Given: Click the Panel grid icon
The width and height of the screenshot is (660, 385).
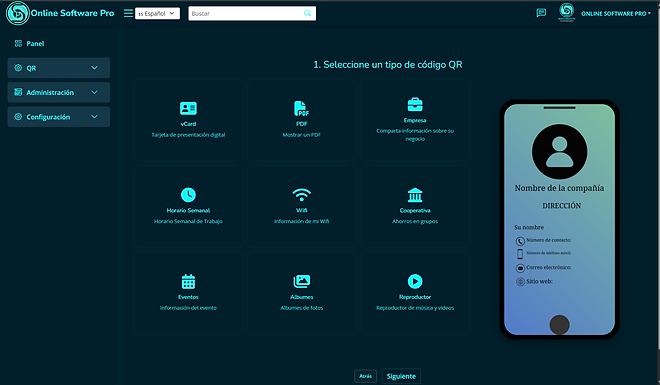Looking at the screenshot, I should click(x=18, y=43).
